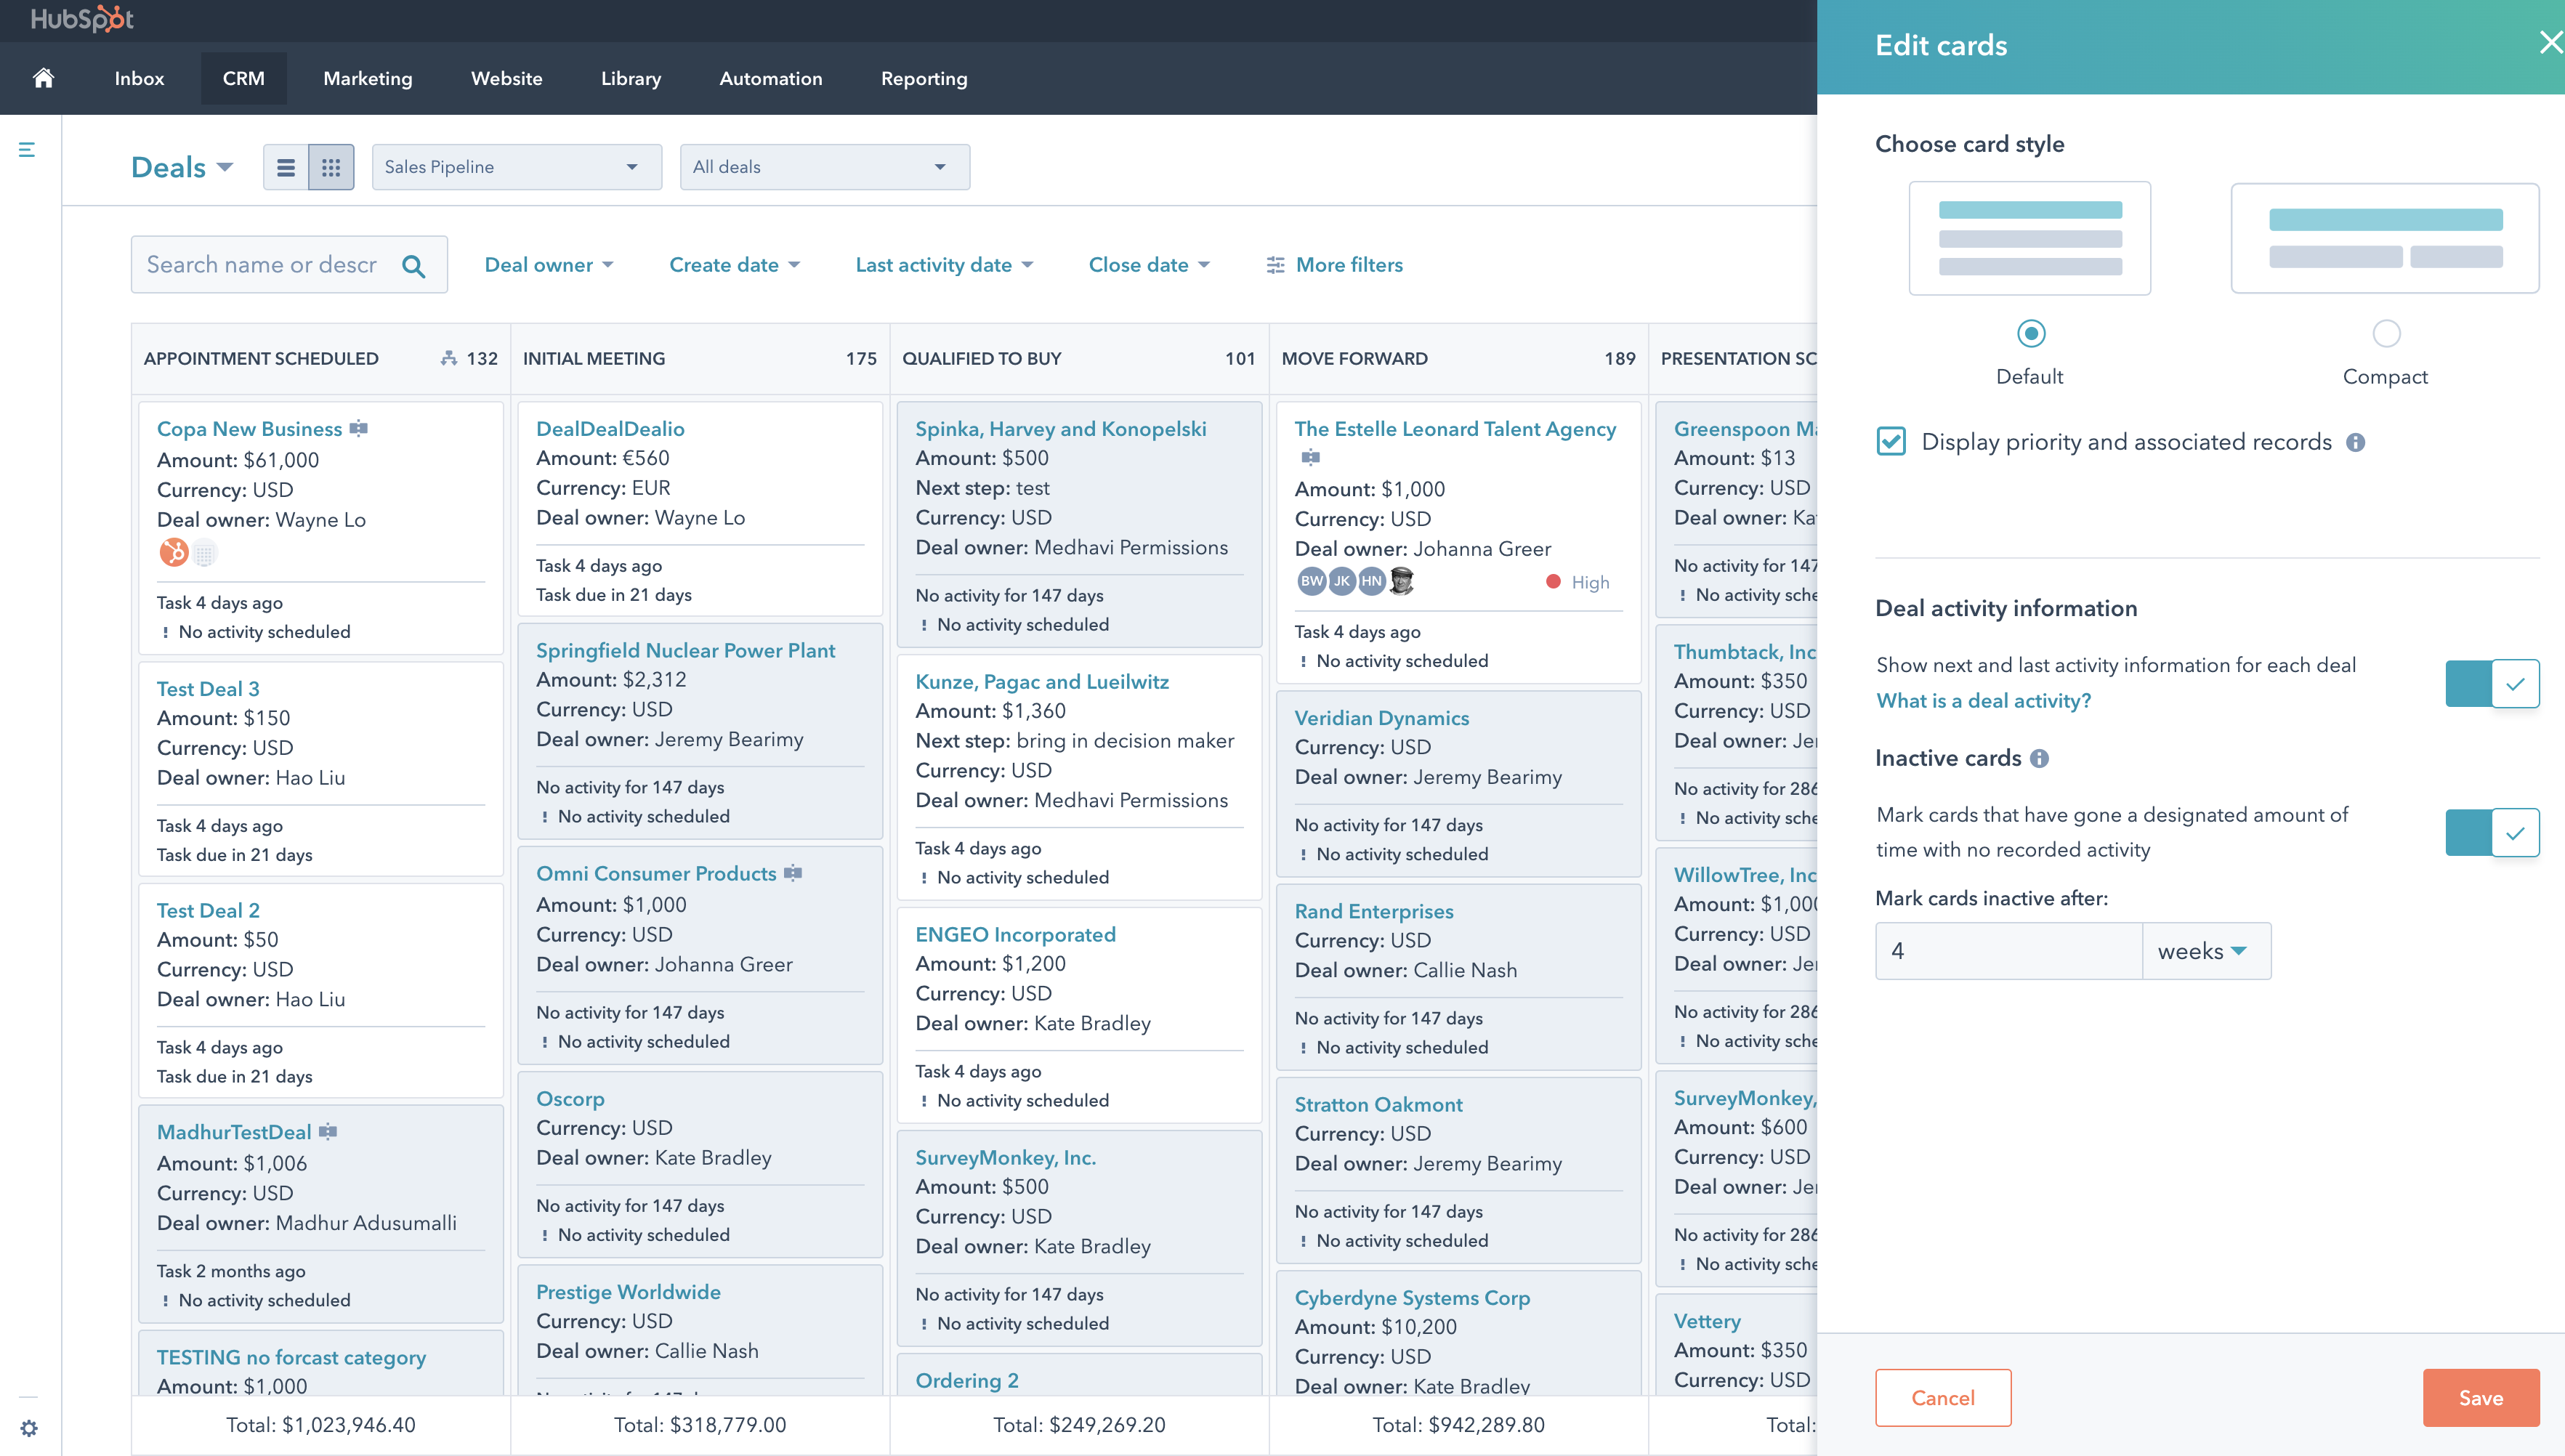Viewport: 2565px width, 1456px height.
Task: Open the Inbox nav item
Action: coord(139,78)
